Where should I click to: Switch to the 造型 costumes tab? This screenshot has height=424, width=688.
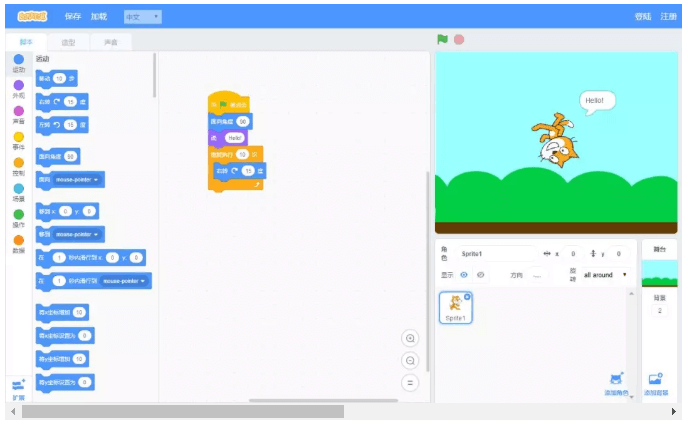click(68, 42)
